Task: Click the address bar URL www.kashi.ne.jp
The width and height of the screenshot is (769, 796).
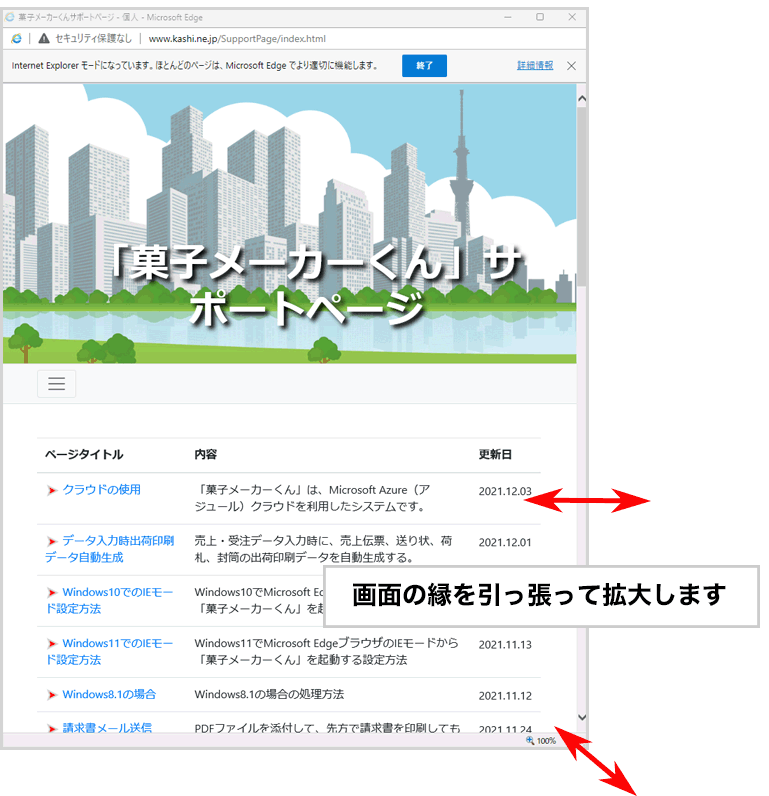Action: point(237,39)
